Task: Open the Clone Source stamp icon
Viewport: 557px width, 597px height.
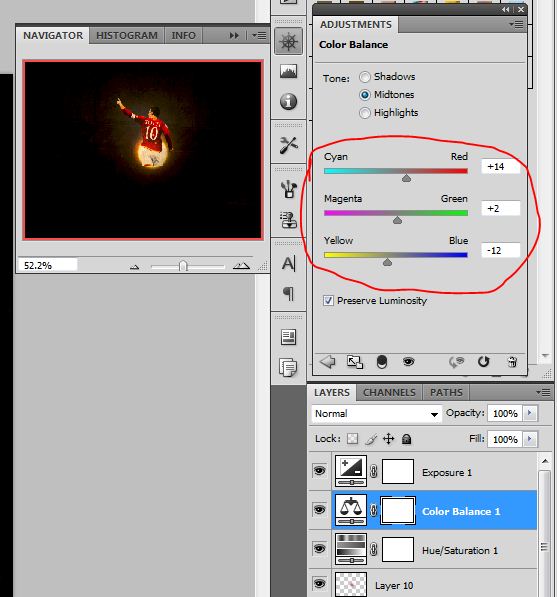Action: 288,220
